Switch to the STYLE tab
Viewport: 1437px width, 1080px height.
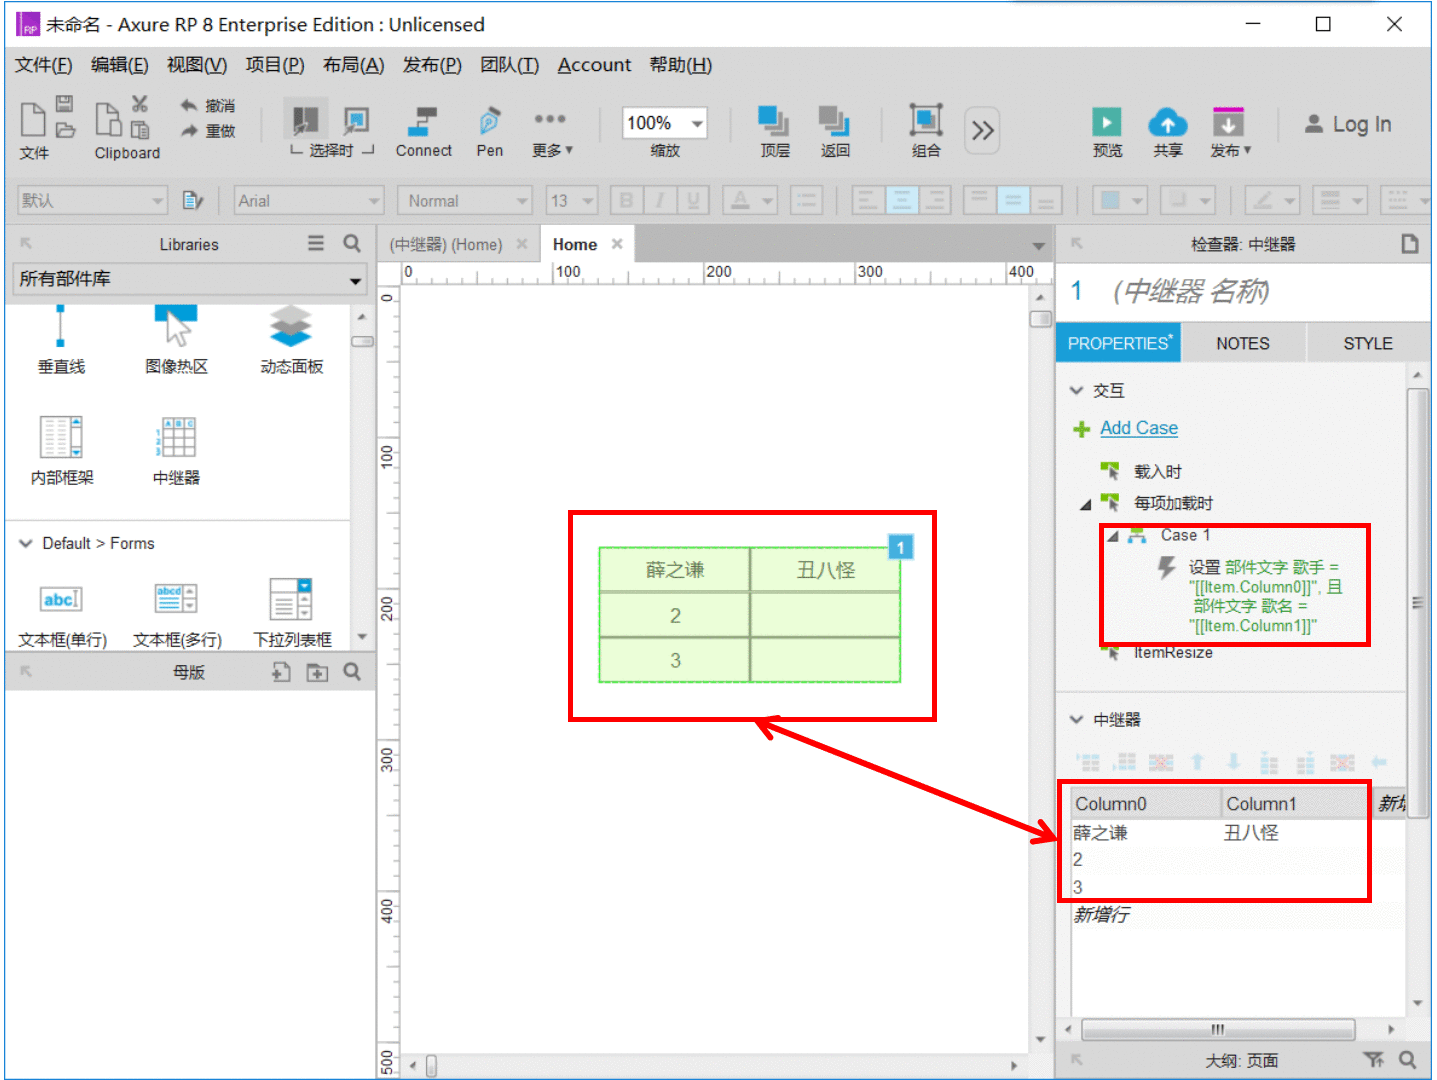click(1367, 343)
